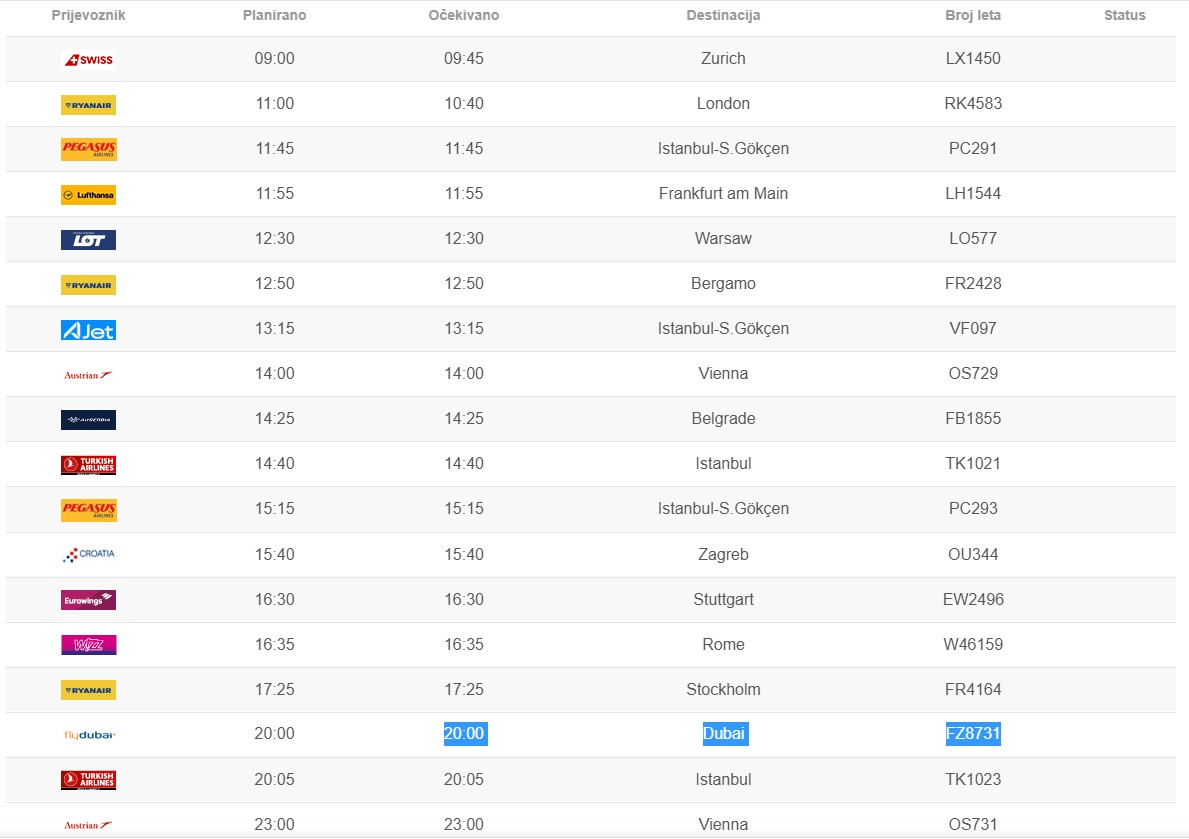This screenshot has height=839, width=1189.
Task: Select the LOT airline logo
Action: pos(88,240)
